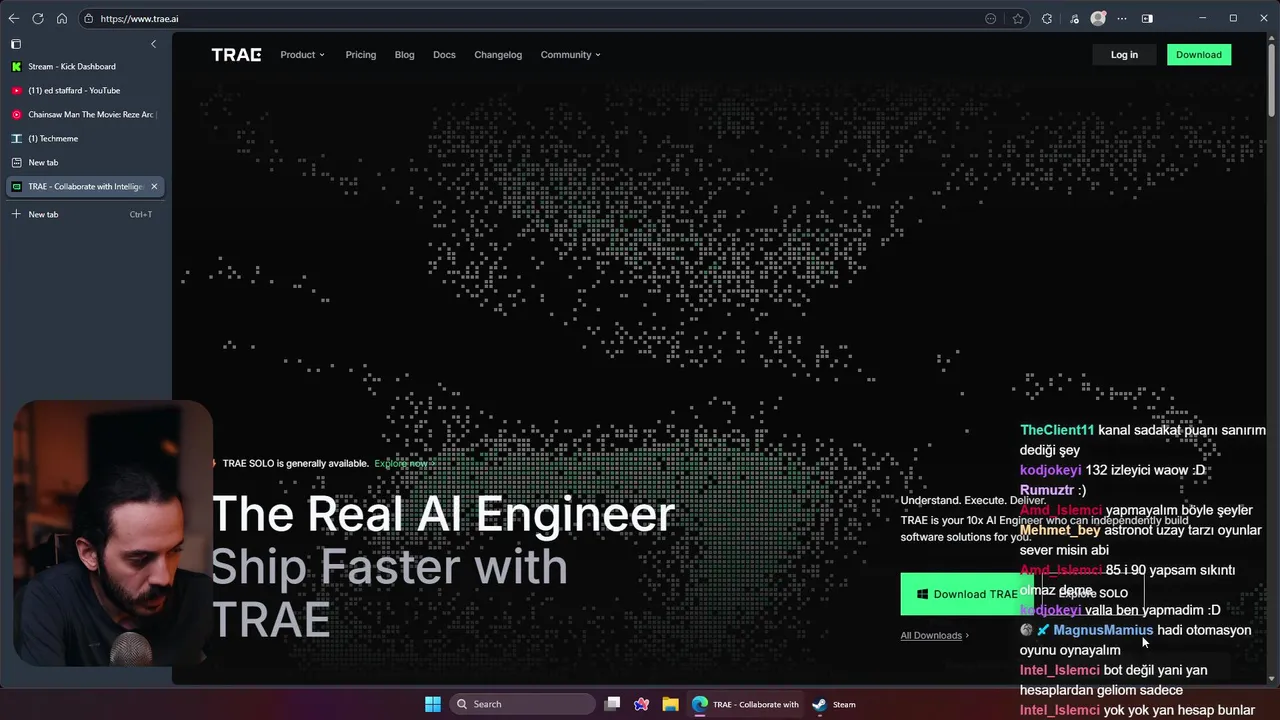Click the MagnusMamius username in chat
This screenshot has height=720, width=1280.
pos(1103,630)
